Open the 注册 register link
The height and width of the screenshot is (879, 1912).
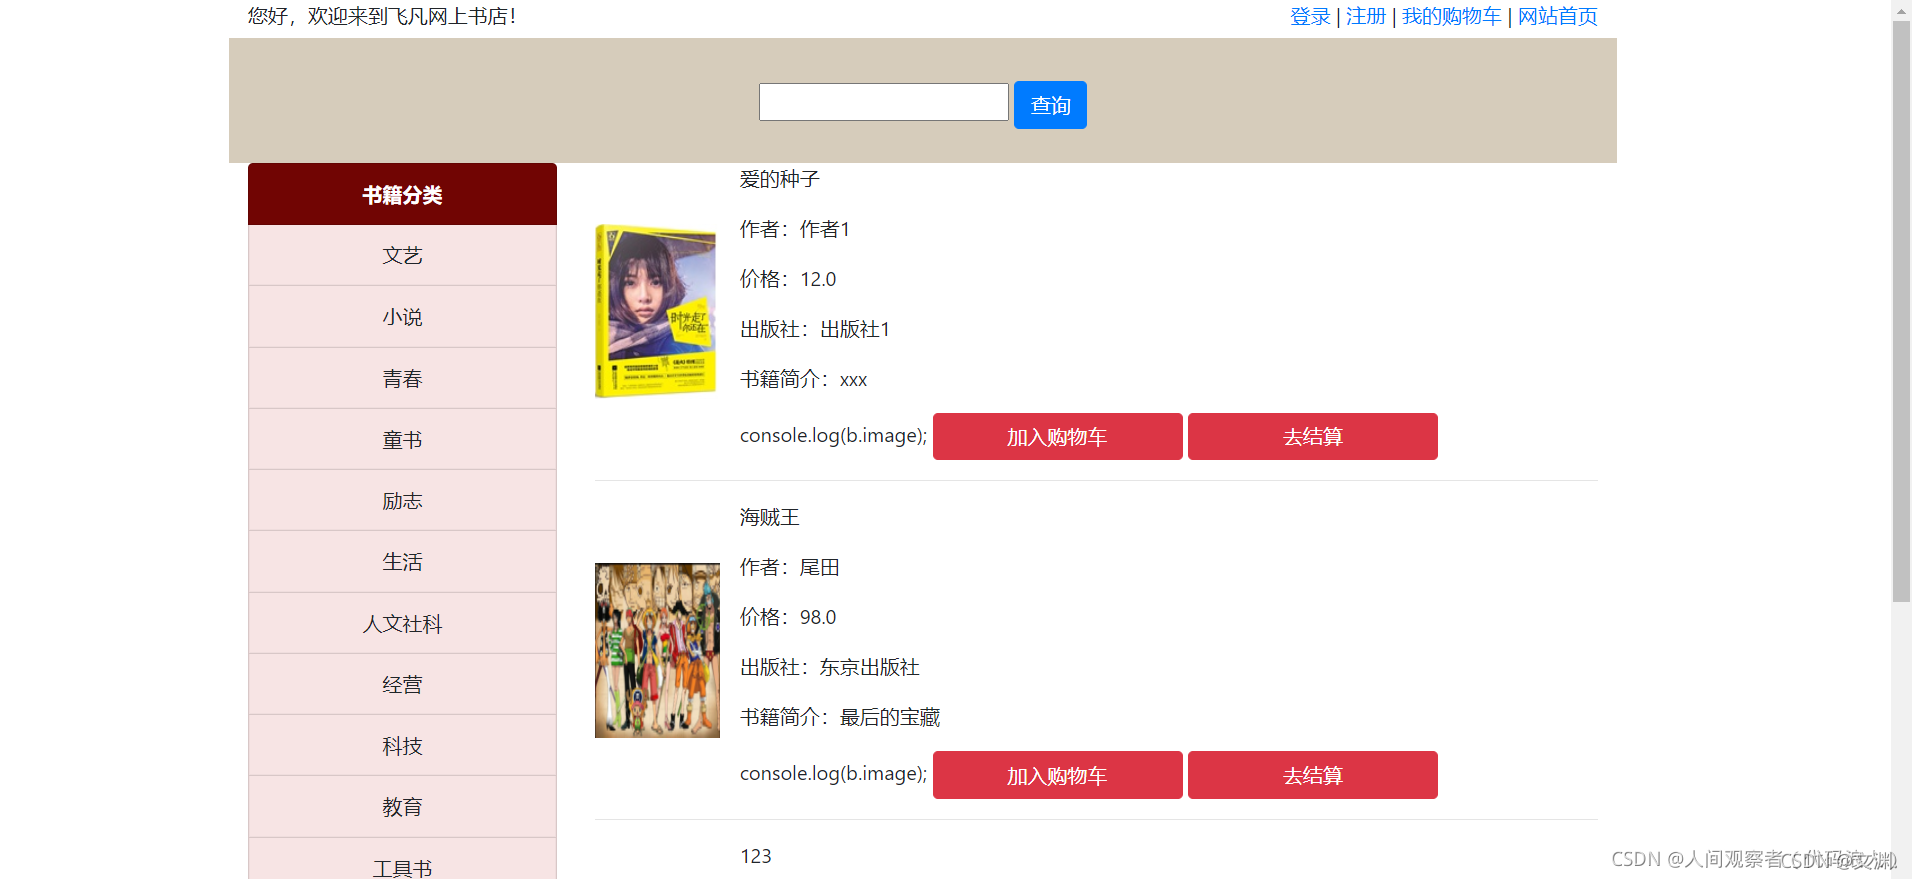pos(1366,16)
